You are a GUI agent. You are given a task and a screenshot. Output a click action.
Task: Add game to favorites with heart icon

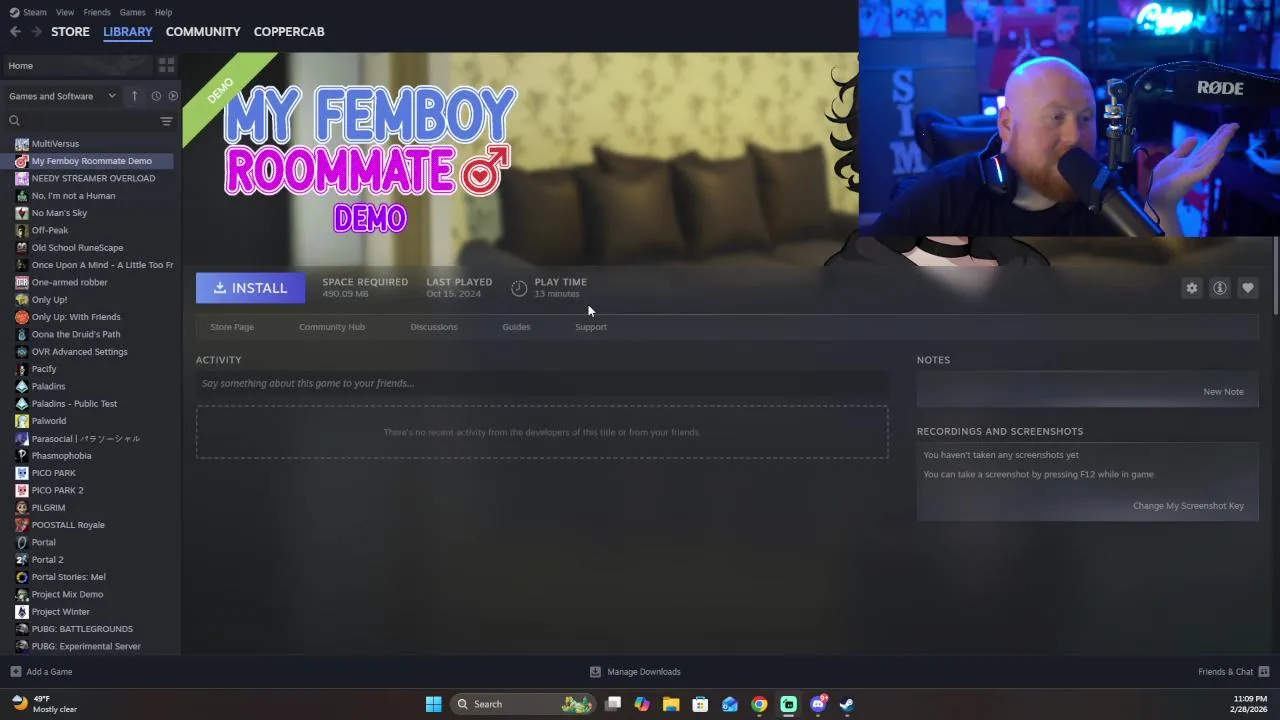tap(1248, 288)
